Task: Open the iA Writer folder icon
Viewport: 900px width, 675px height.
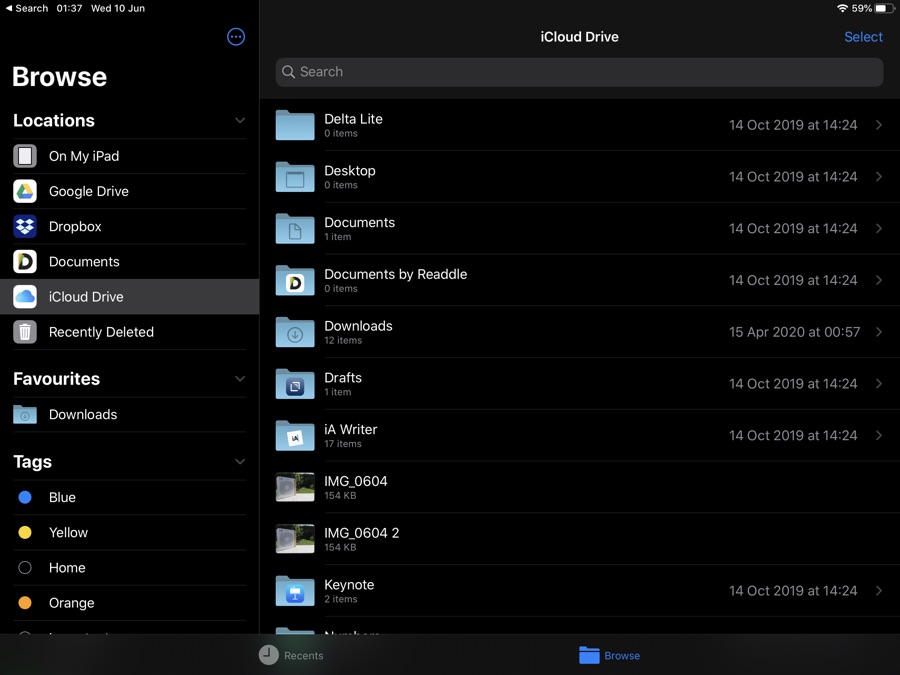Action: pyautogui.click(x=295, y=435)
